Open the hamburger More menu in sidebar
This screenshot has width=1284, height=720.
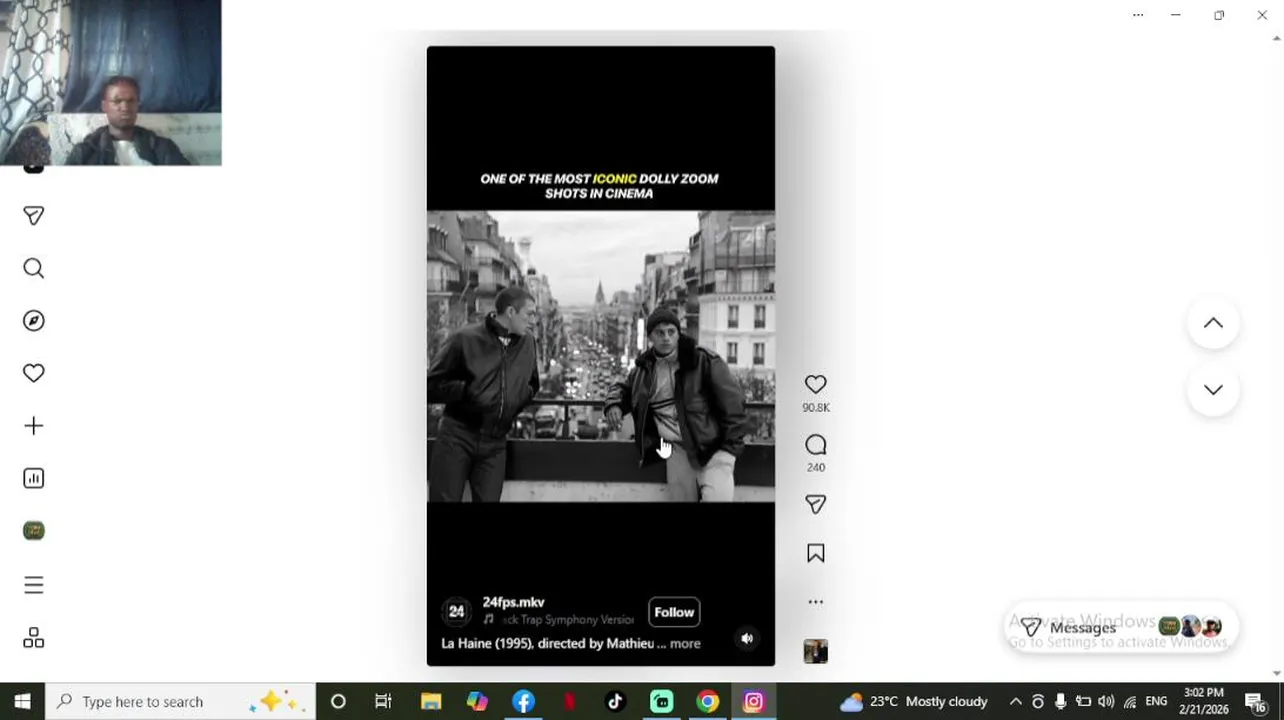[33, 585]
